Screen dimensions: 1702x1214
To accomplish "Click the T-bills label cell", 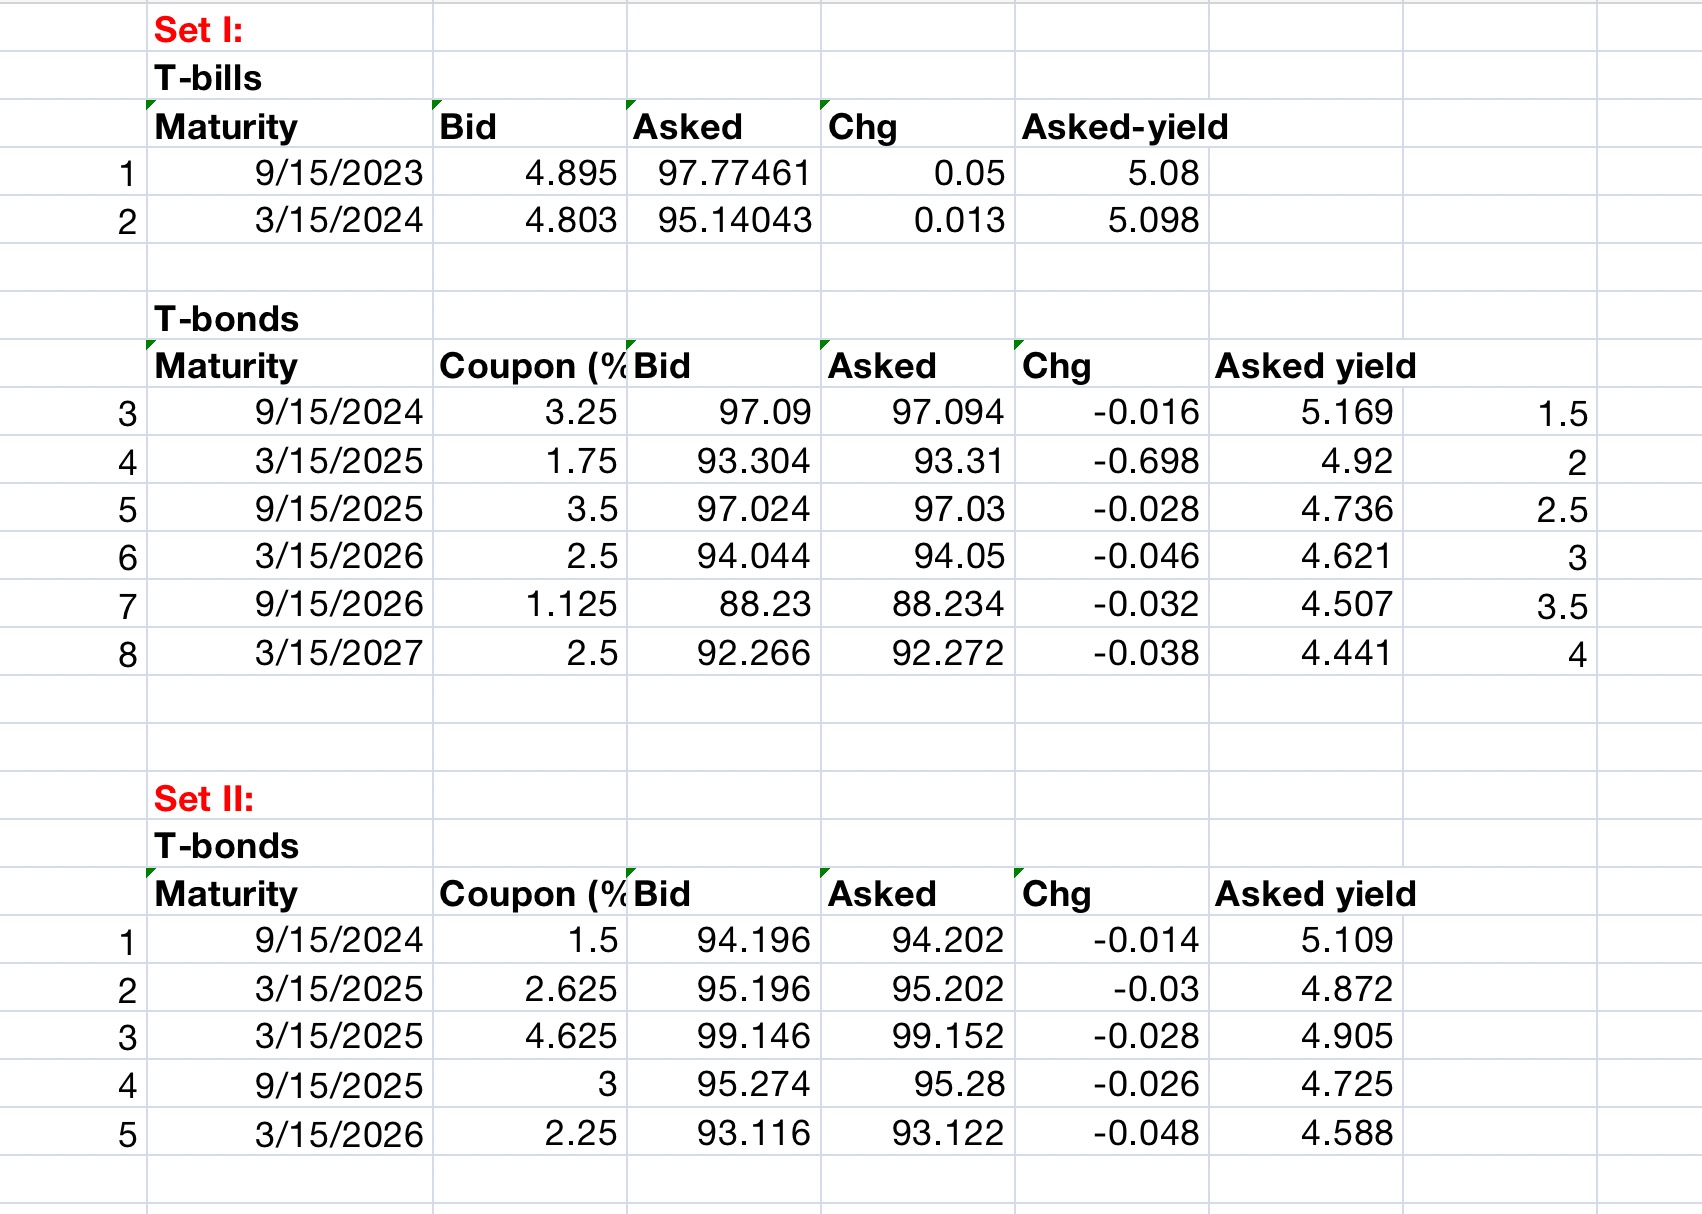I will click(x=289, y=76).
